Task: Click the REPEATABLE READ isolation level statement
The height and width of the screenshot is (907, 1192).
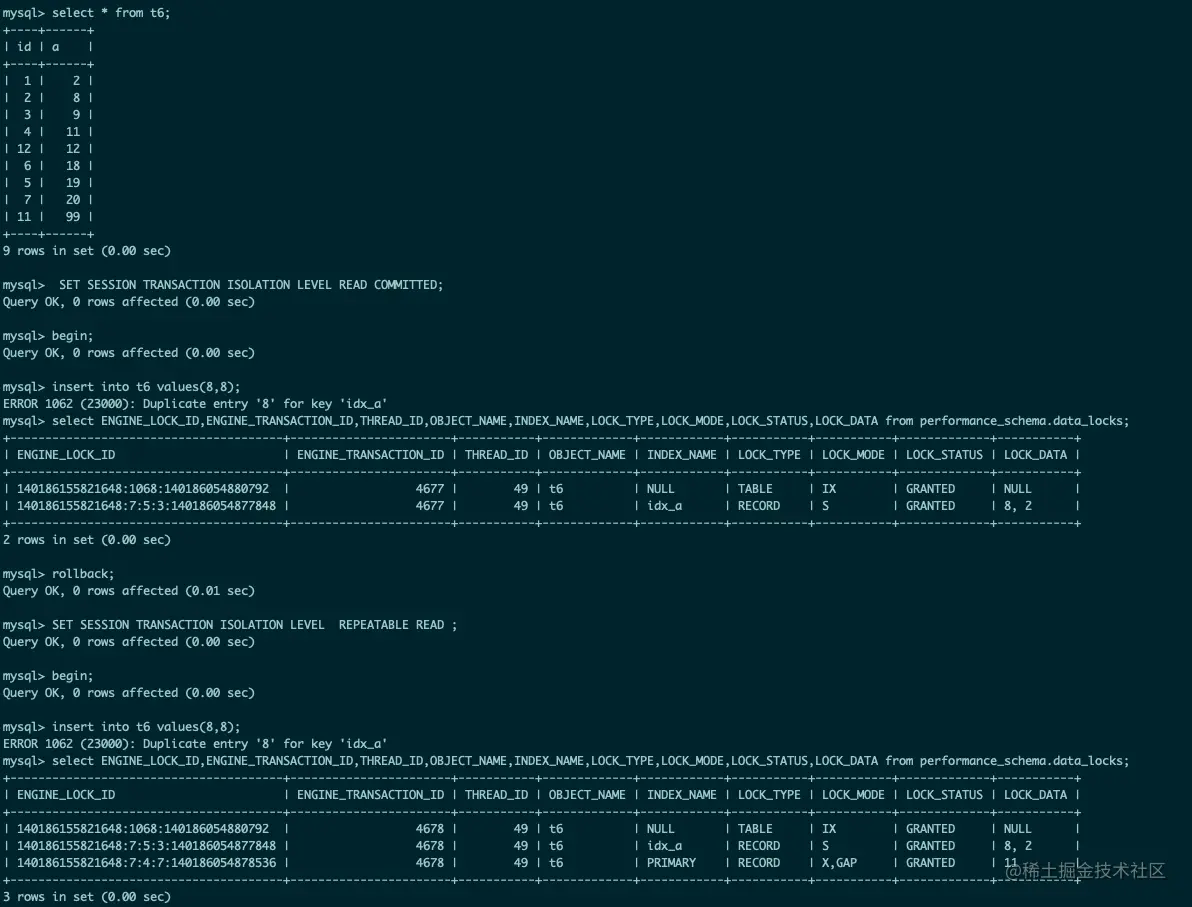Action: (x=255, y=625)
